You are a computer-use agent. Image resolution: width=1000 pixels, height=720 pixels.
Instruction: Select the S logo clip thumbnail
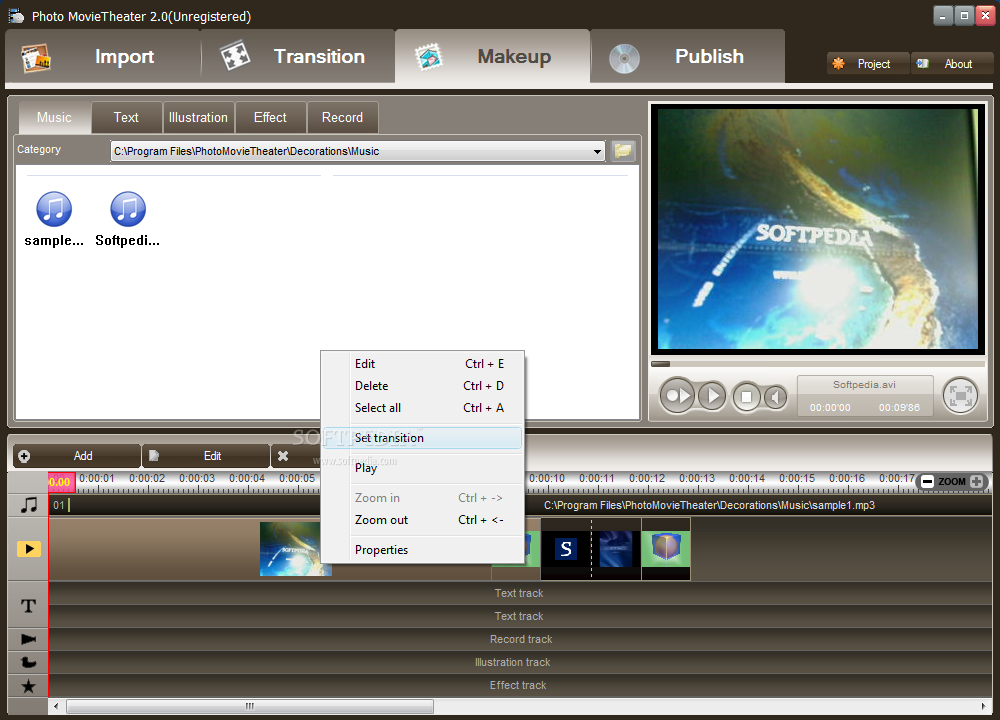[x=566, y=548]
